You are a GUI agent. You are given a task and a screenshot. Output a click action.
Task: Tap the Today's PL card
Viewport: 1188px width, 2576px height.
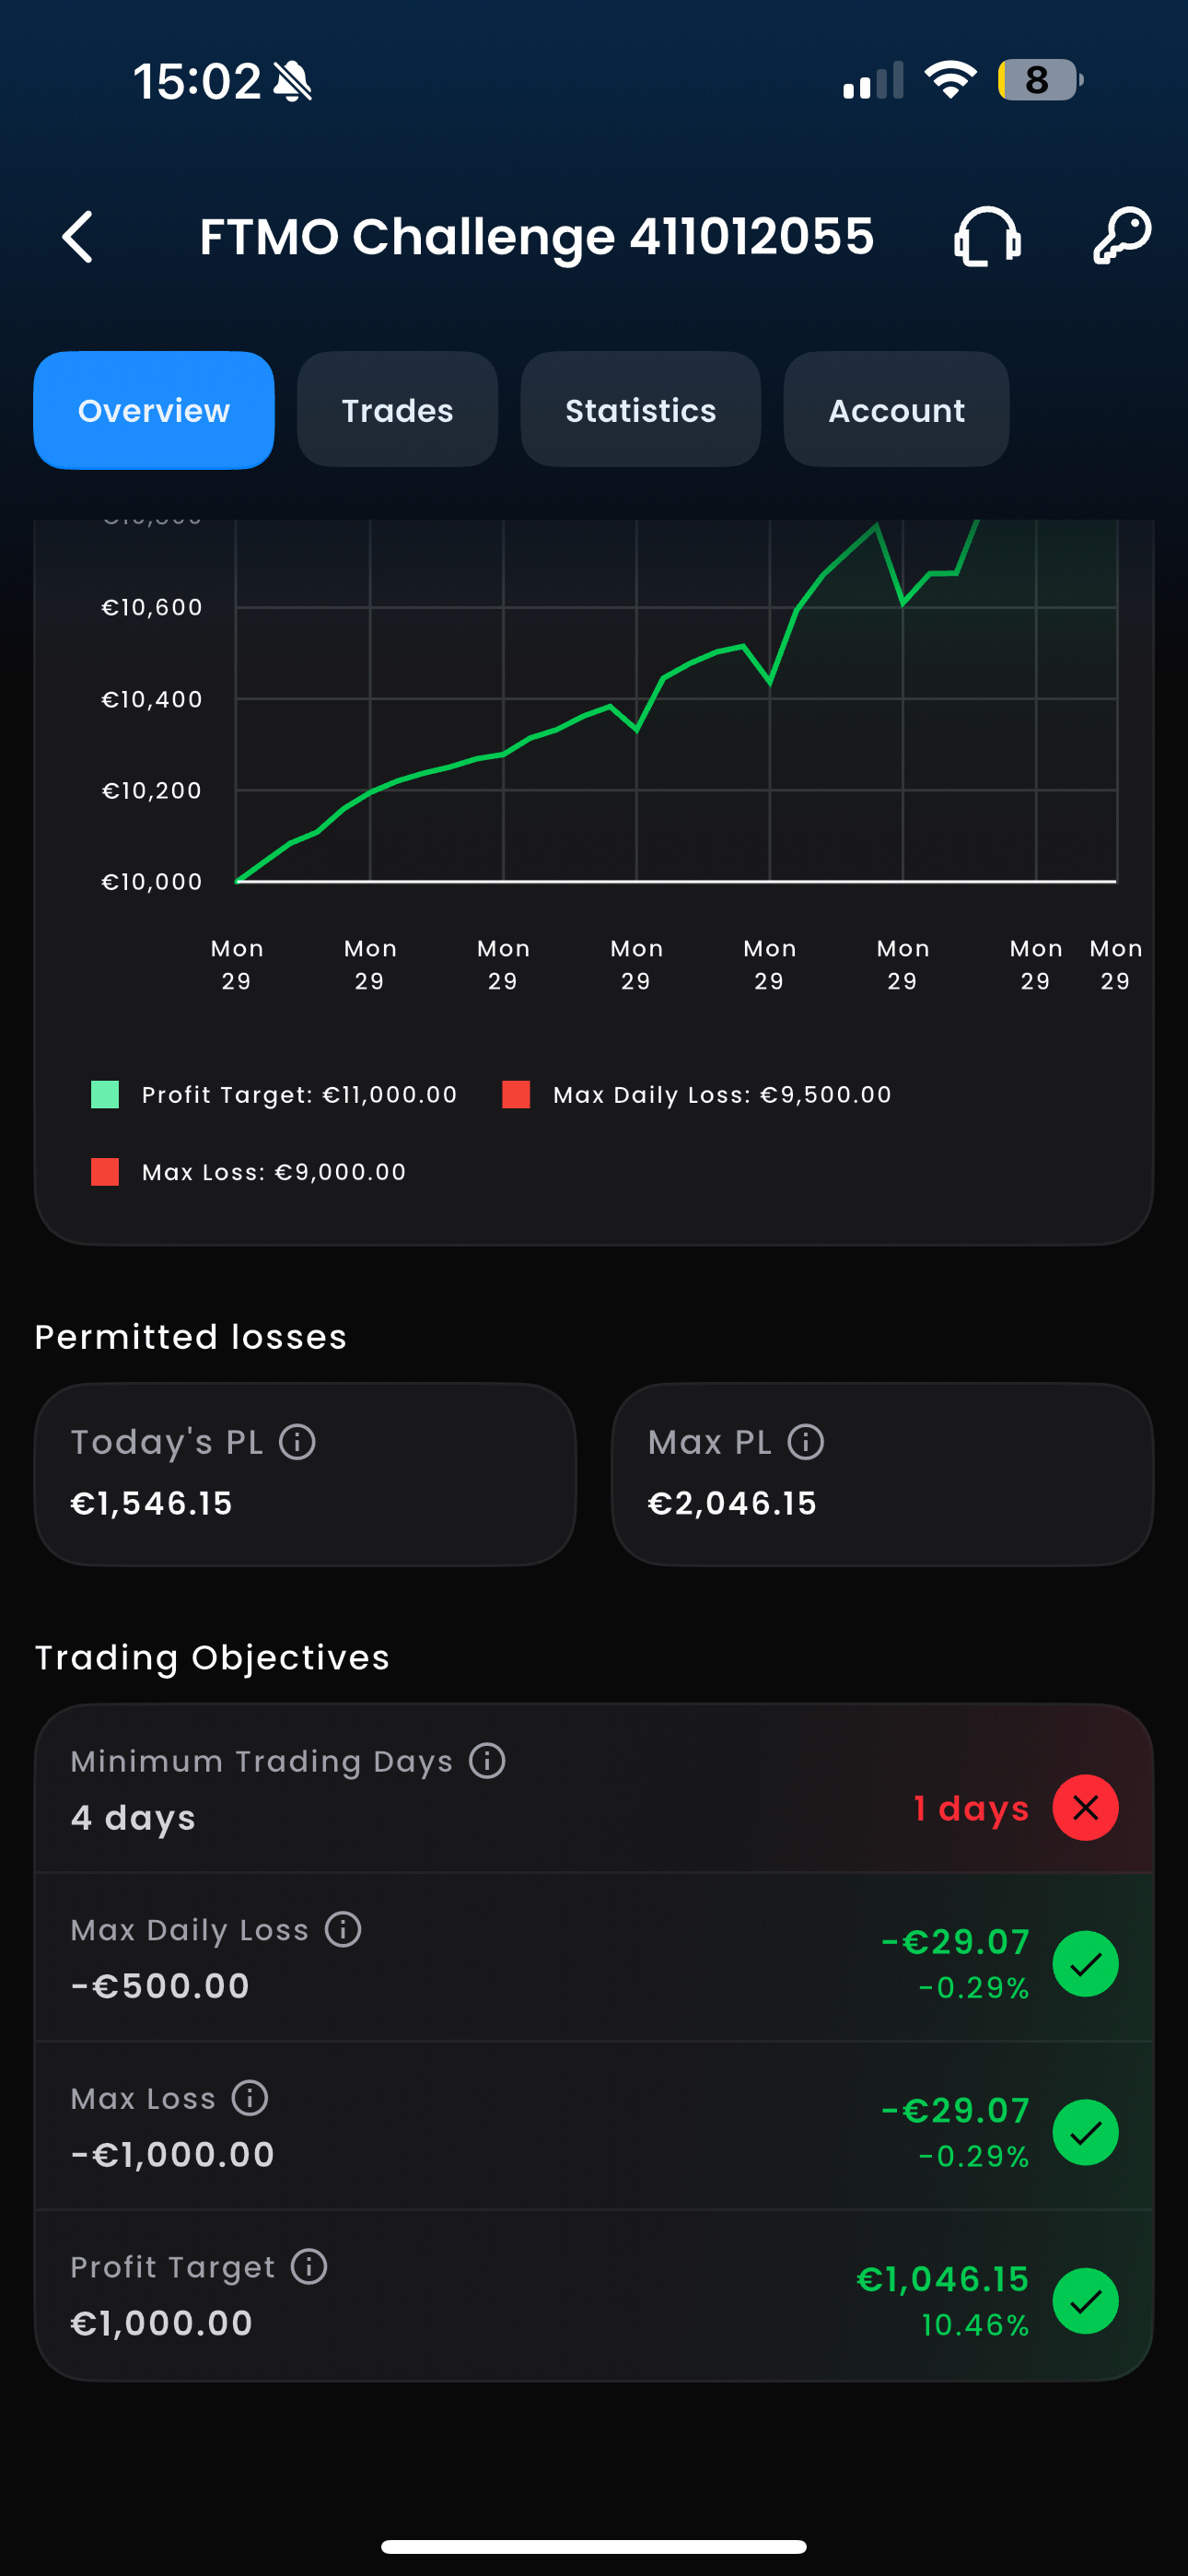point(305,1475)
